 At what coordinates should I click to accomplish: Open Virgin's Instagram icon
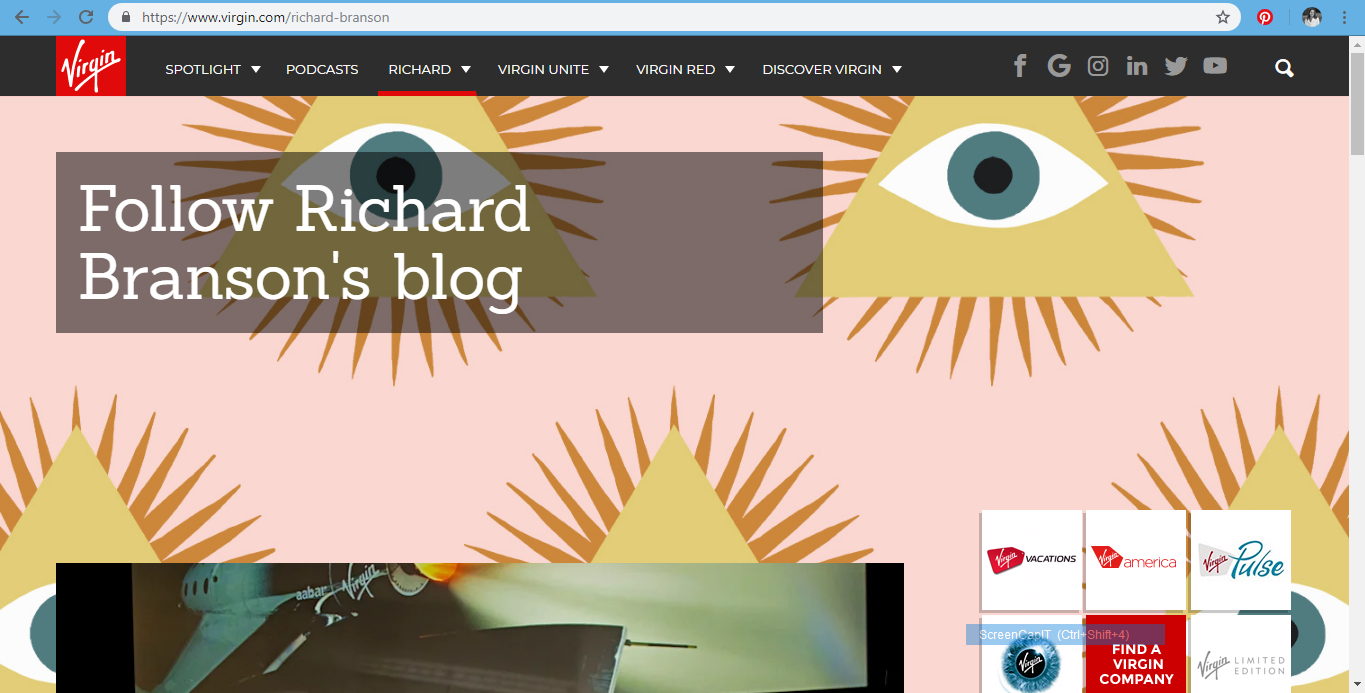point(1098,67)
